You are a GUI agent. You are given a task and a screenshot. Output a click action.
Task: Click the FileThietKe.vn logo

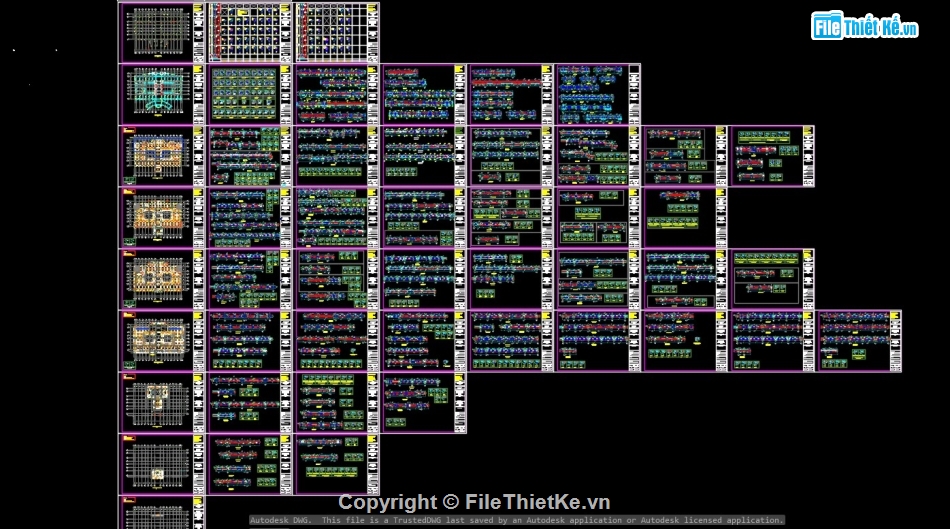coord(865,27)
